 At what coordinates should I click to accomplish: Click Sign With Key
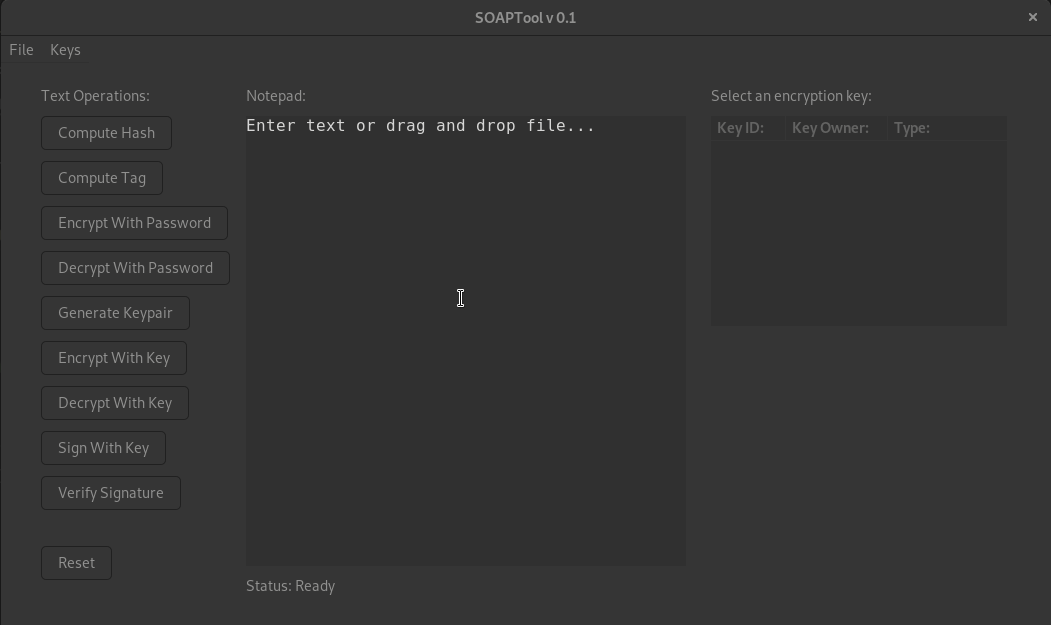[x=103, y=447]
